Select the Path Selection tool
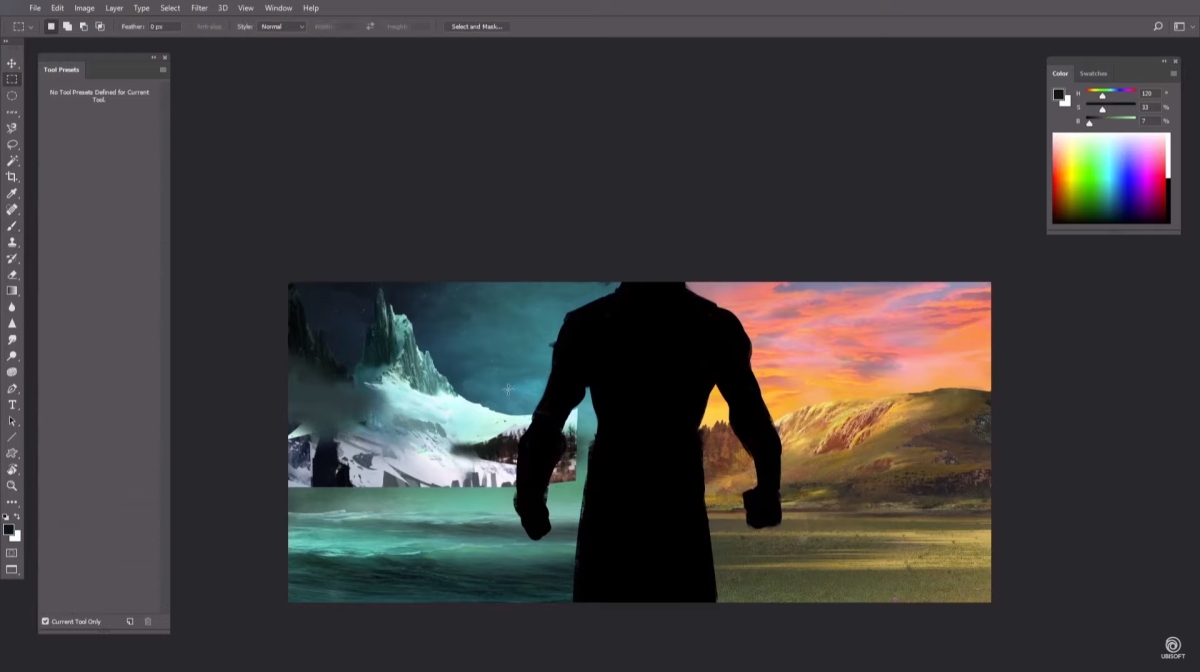This screenshot has width=1200, height=672. pos(12,421)
